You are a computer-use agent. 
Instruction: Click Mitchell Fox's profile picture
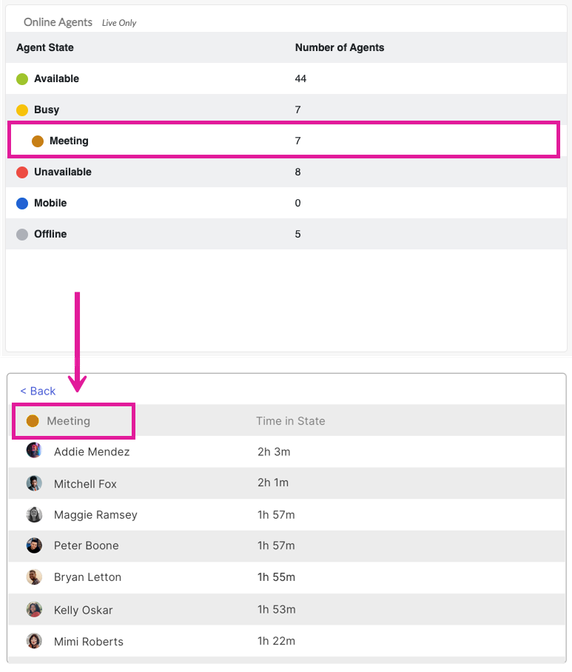coord(34,483)
